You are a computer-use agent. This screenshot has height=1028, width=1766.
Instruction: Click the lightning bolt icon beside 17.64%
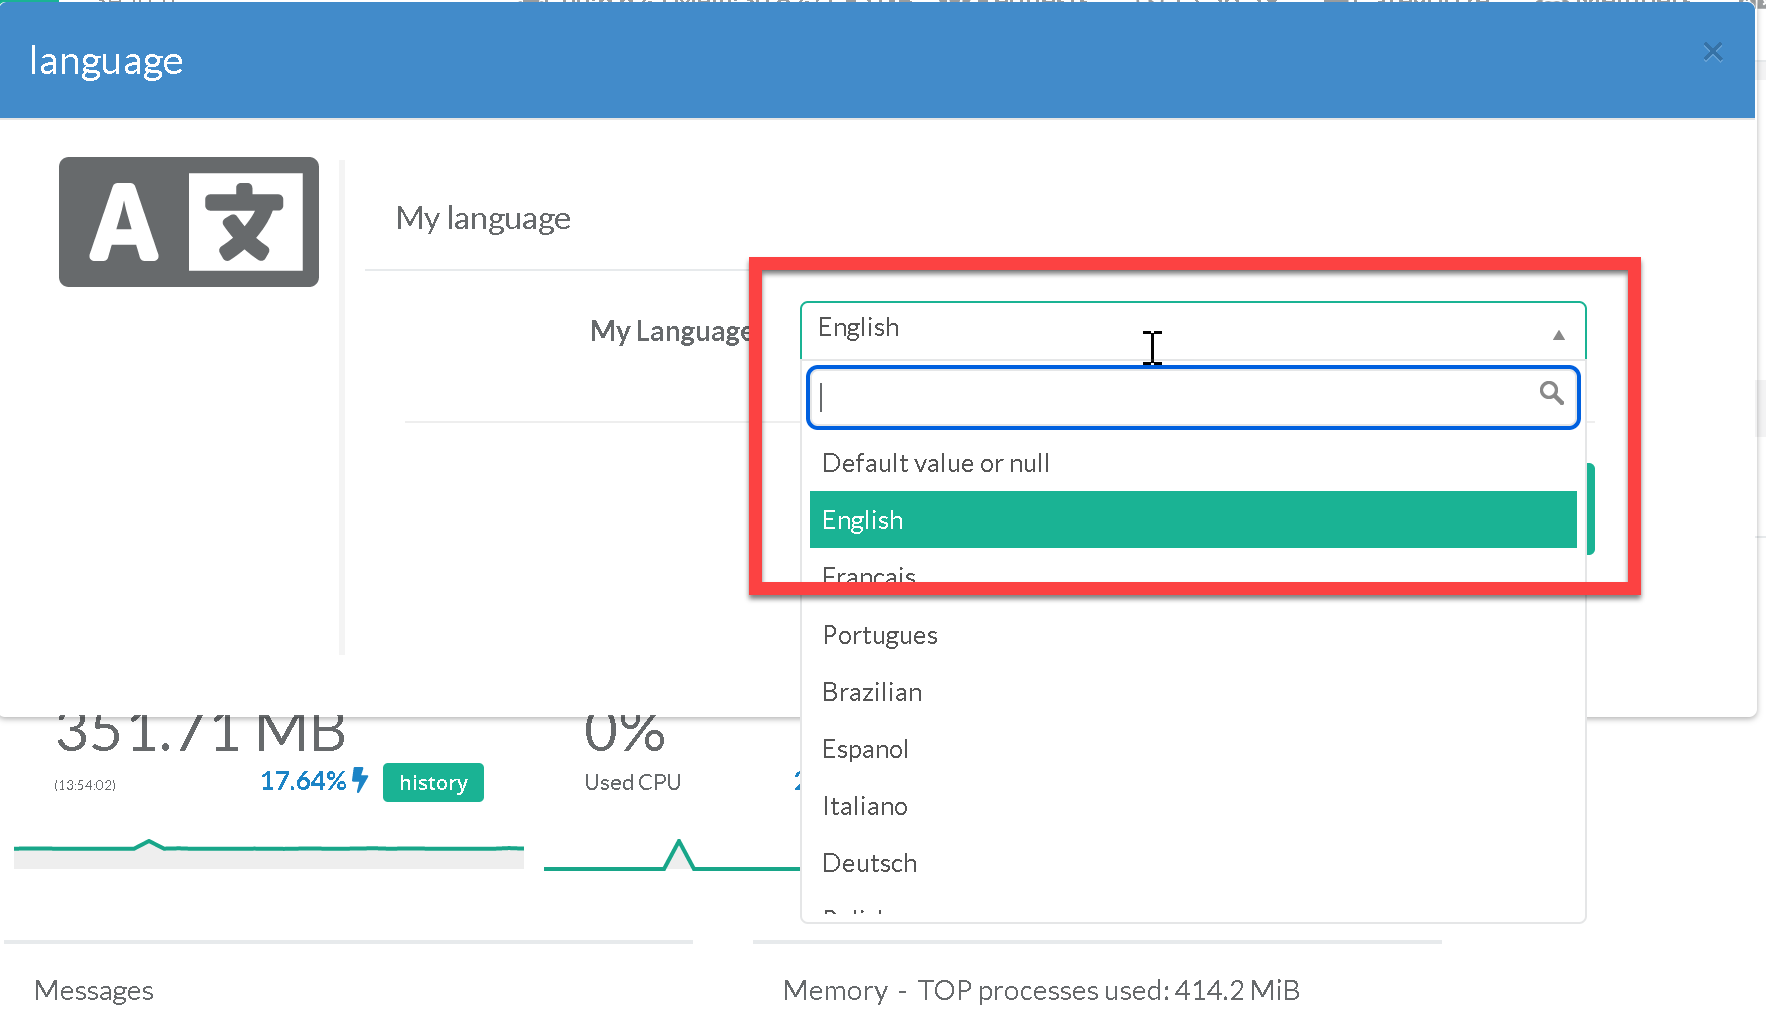(x=360, y=780)
